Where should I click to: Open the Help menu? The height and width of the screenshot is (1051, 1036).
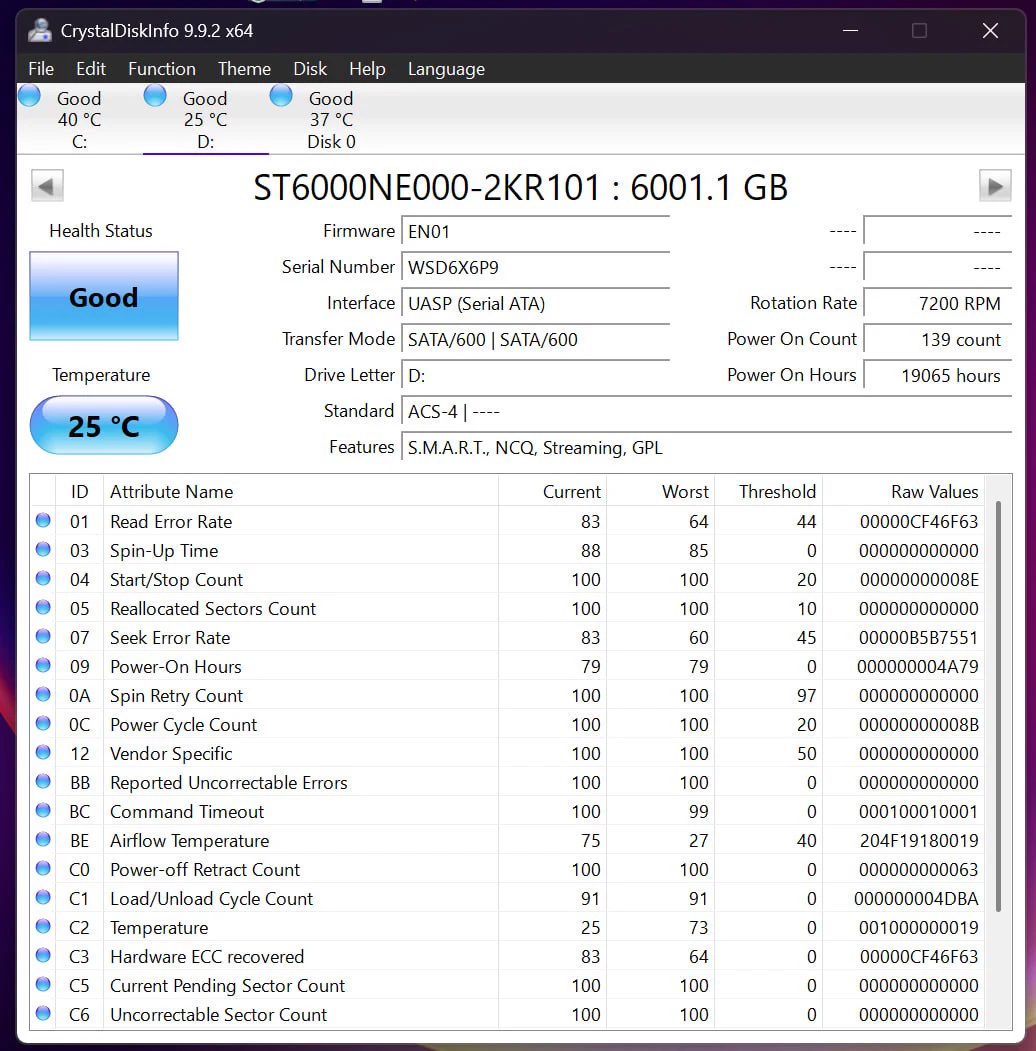point(367,69)
